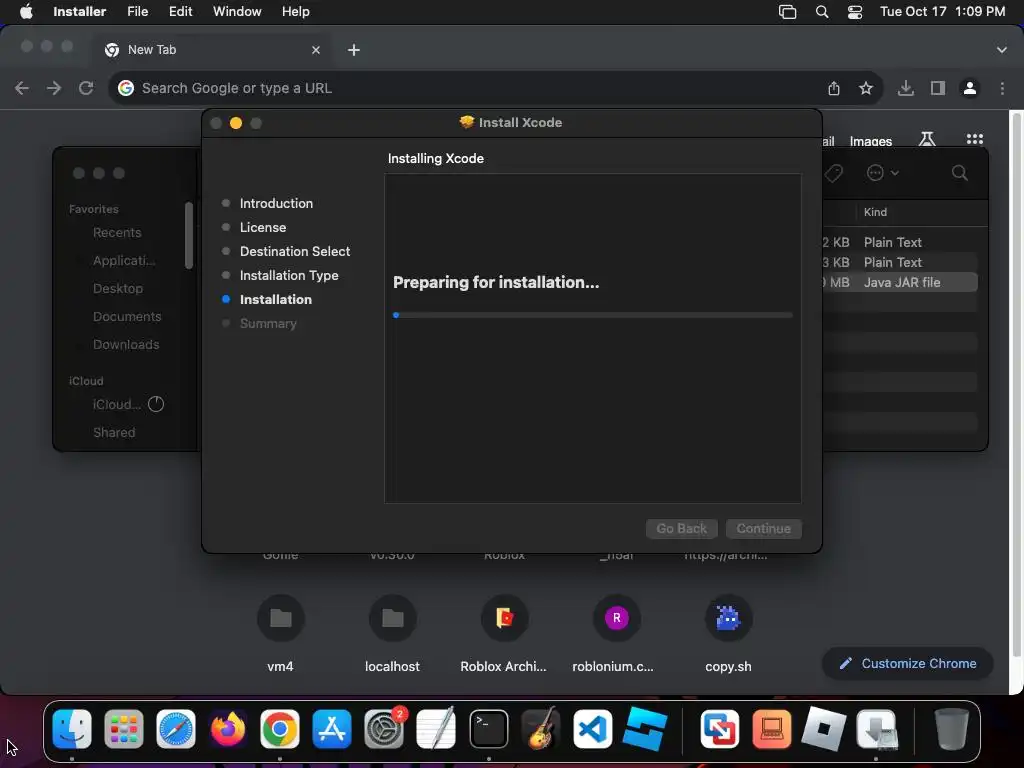Open the Trash in the Dock
Image resolution: width=1024 pixels, height=768 pixels.
click(952, 728)
